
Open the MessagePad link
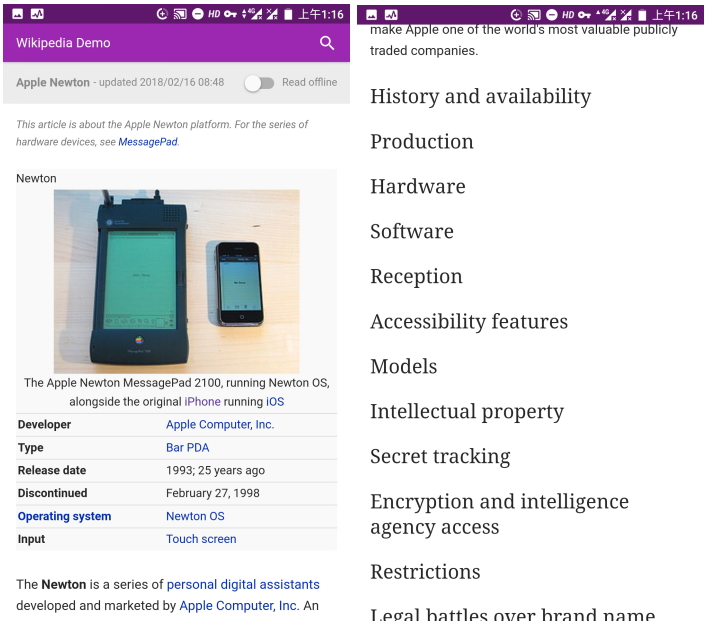click(x=148, y=142)
